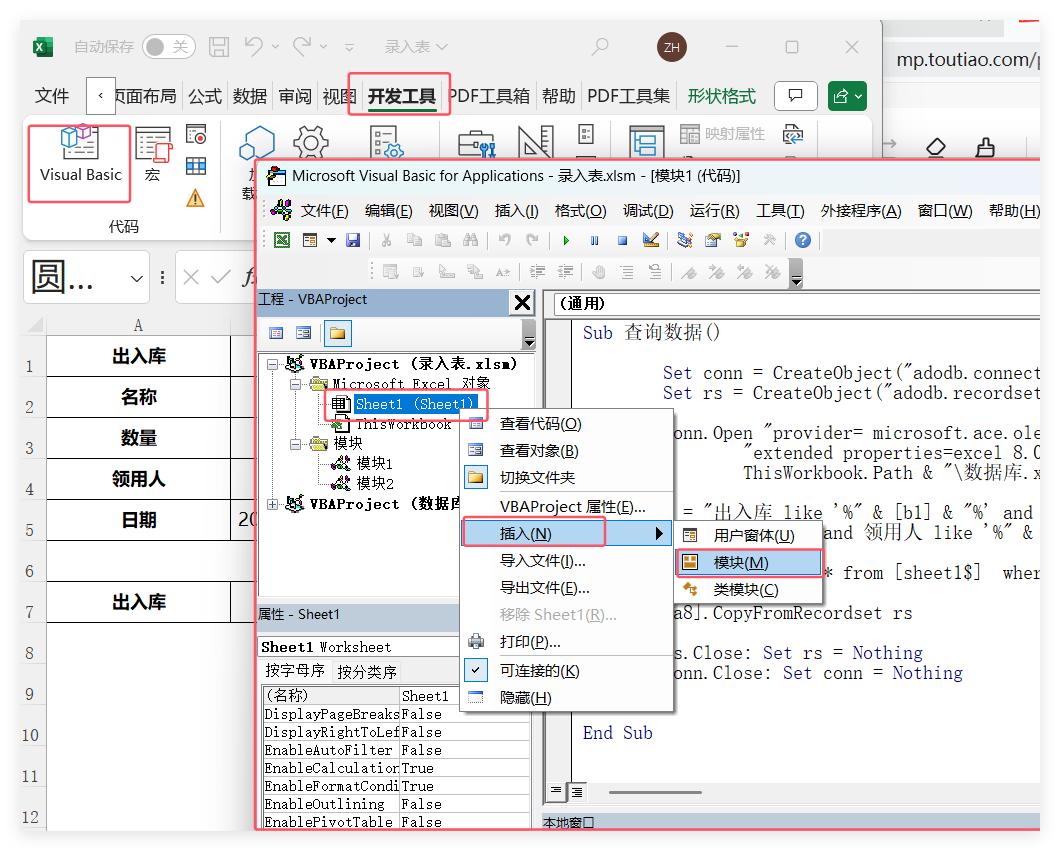This screenshot has width=1060, height=851.
Task: Click View Object icon in Project panel
Action: pyautogui.click(x=304, y=333)
